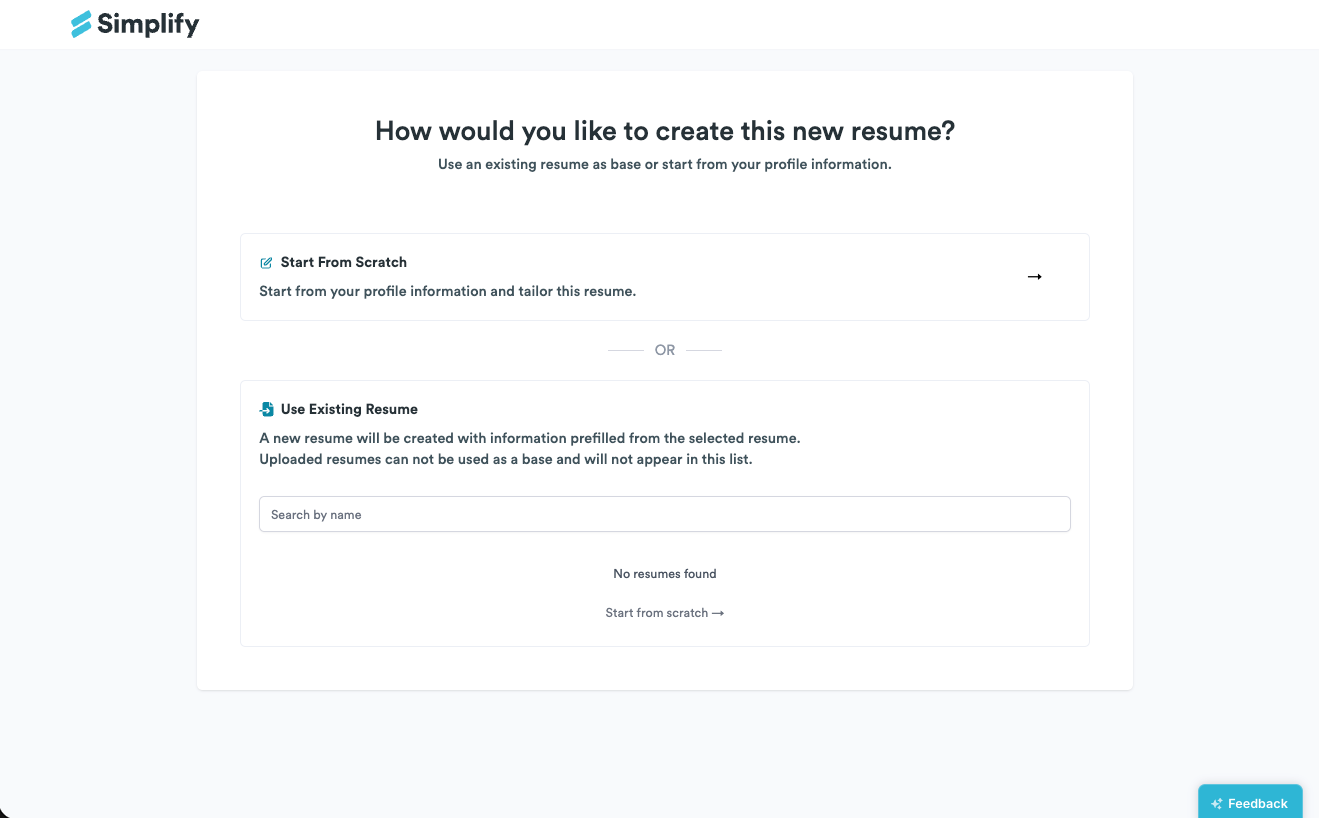The width and height of the screenshot is (1319, 818).
Task: Focus the Search by name field
Action: 665,514
